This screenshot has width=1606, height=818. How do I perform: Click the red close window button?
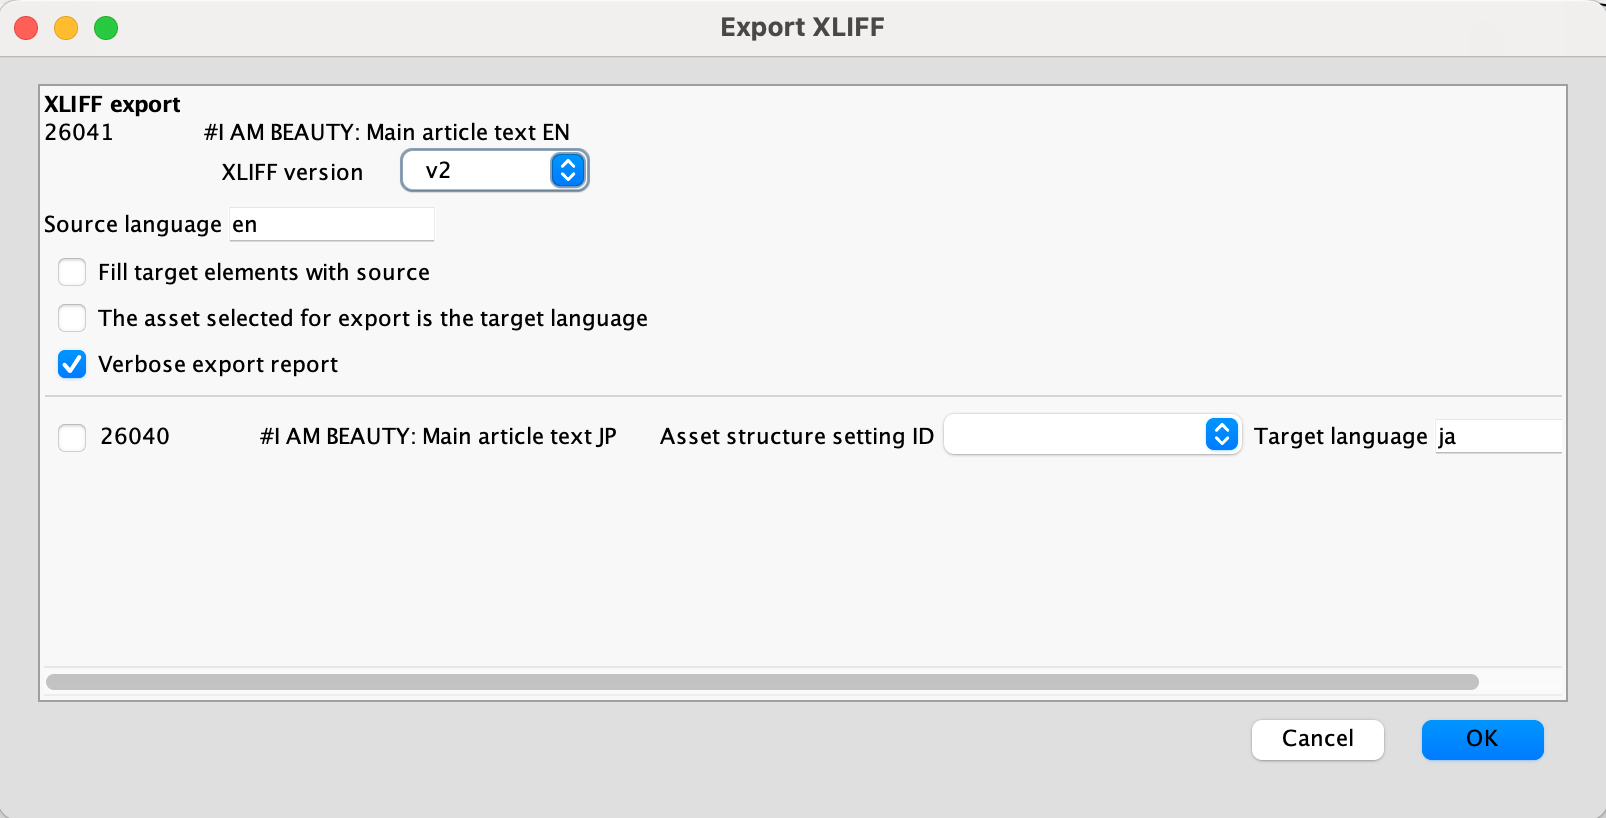pos(27,28)
